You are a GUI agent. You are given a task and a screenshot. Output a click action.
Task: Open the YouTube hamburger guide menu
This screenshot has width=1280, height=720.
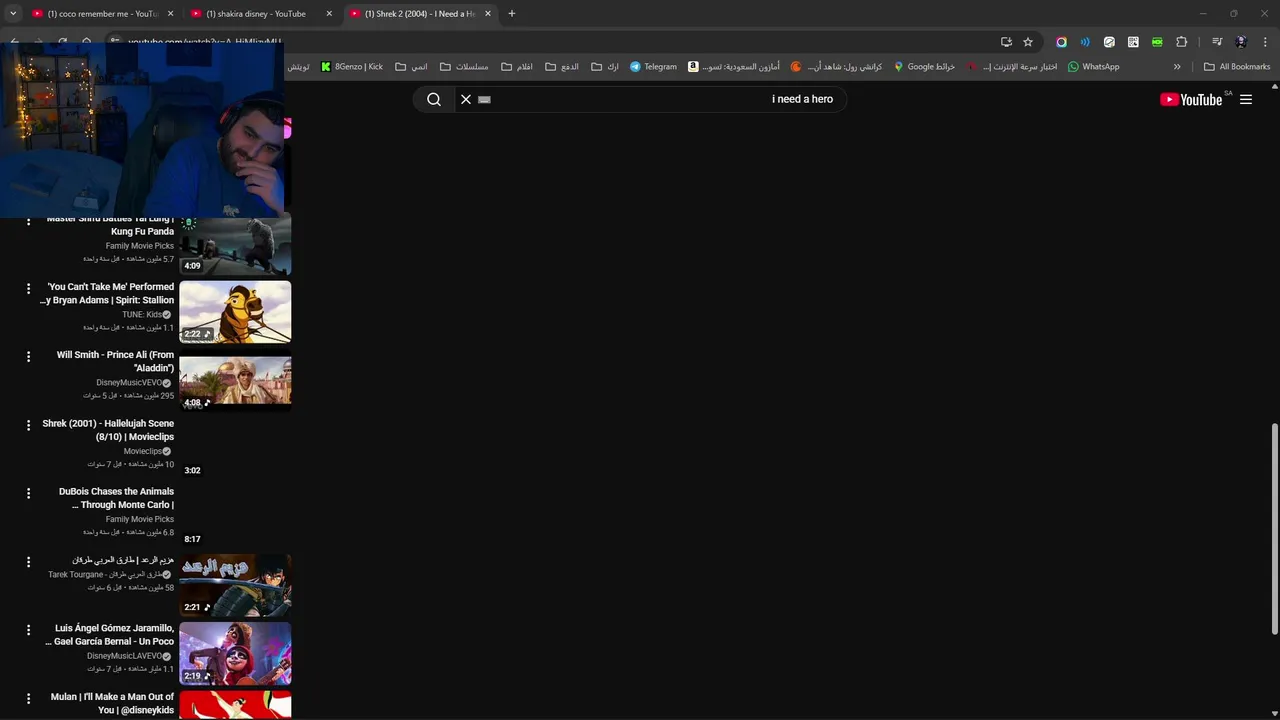(1246, 99)
